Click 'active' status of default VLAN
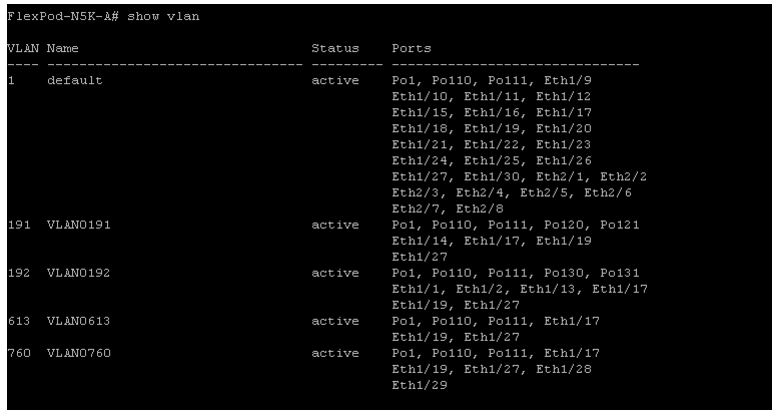 (x=335, y=81)
